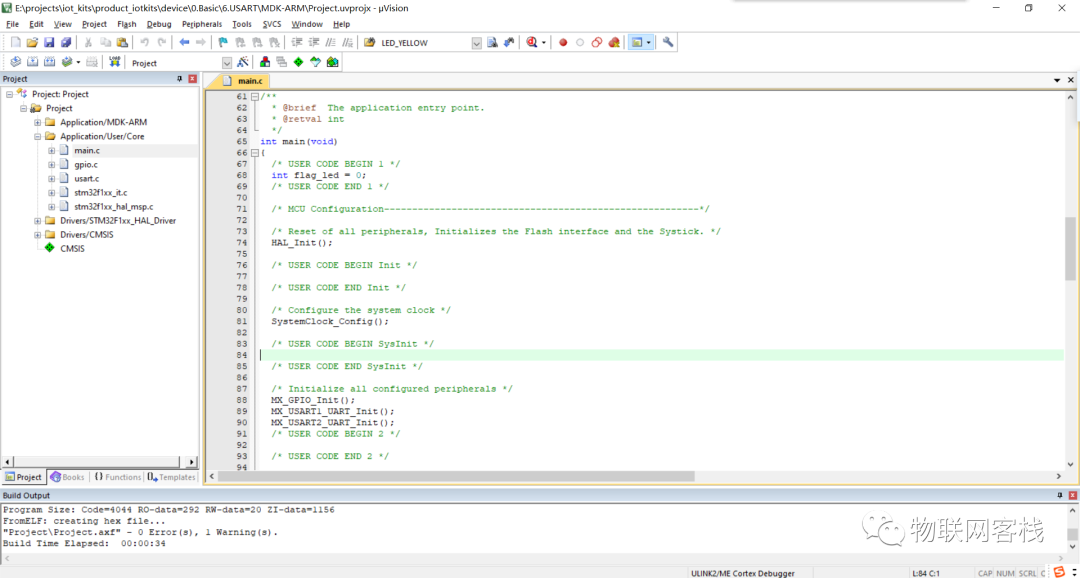
Task: Open the LED_YELLOW find combo dropdown
Action: (x=477, y=43)
